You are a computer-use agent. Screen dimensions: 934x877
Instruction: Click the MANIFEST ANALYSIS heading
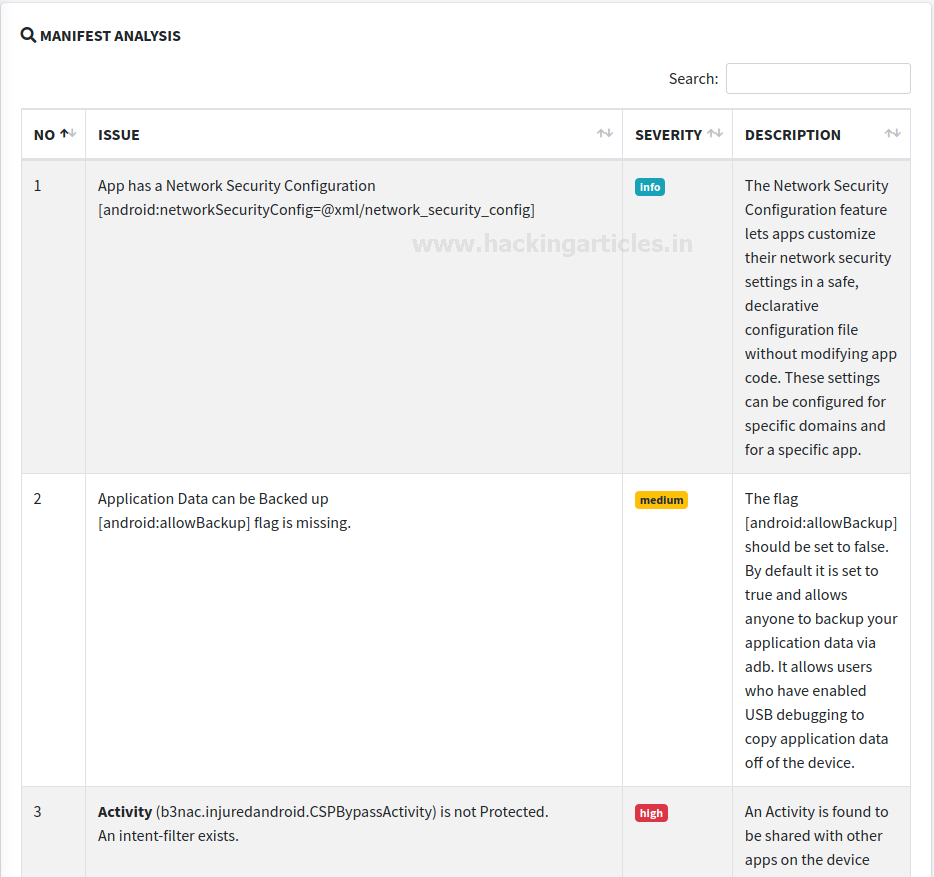click(110, 36)
